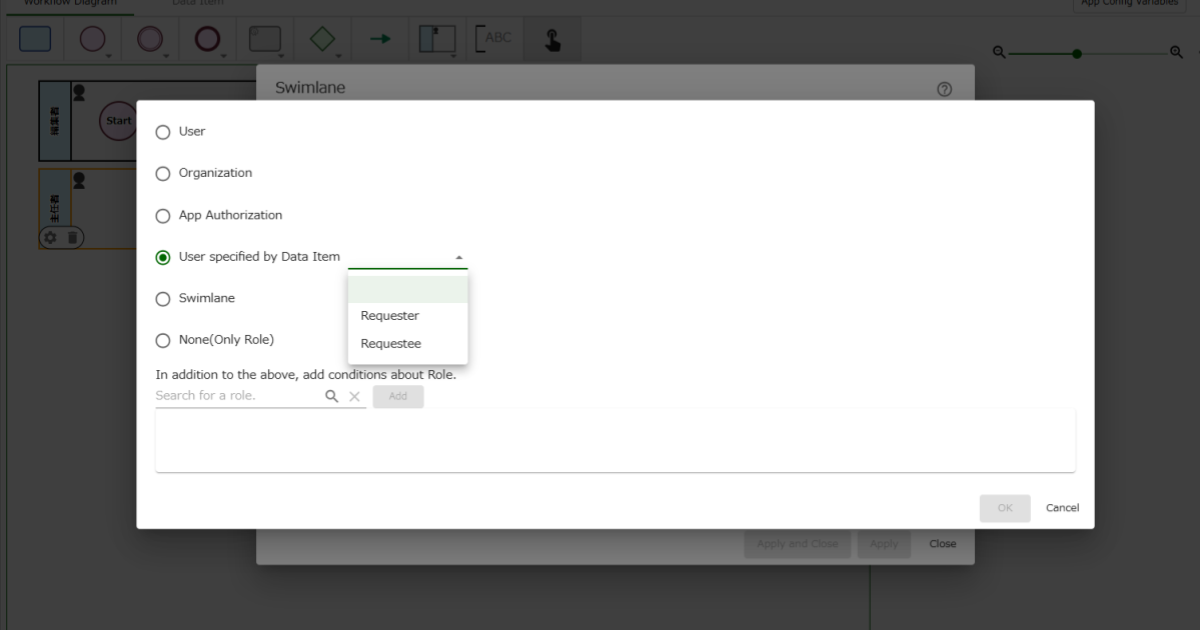Click Apply and Close in Swimlane dialog
The height and width of the screenshot is (630, 1200).
(x=797, y=544)
